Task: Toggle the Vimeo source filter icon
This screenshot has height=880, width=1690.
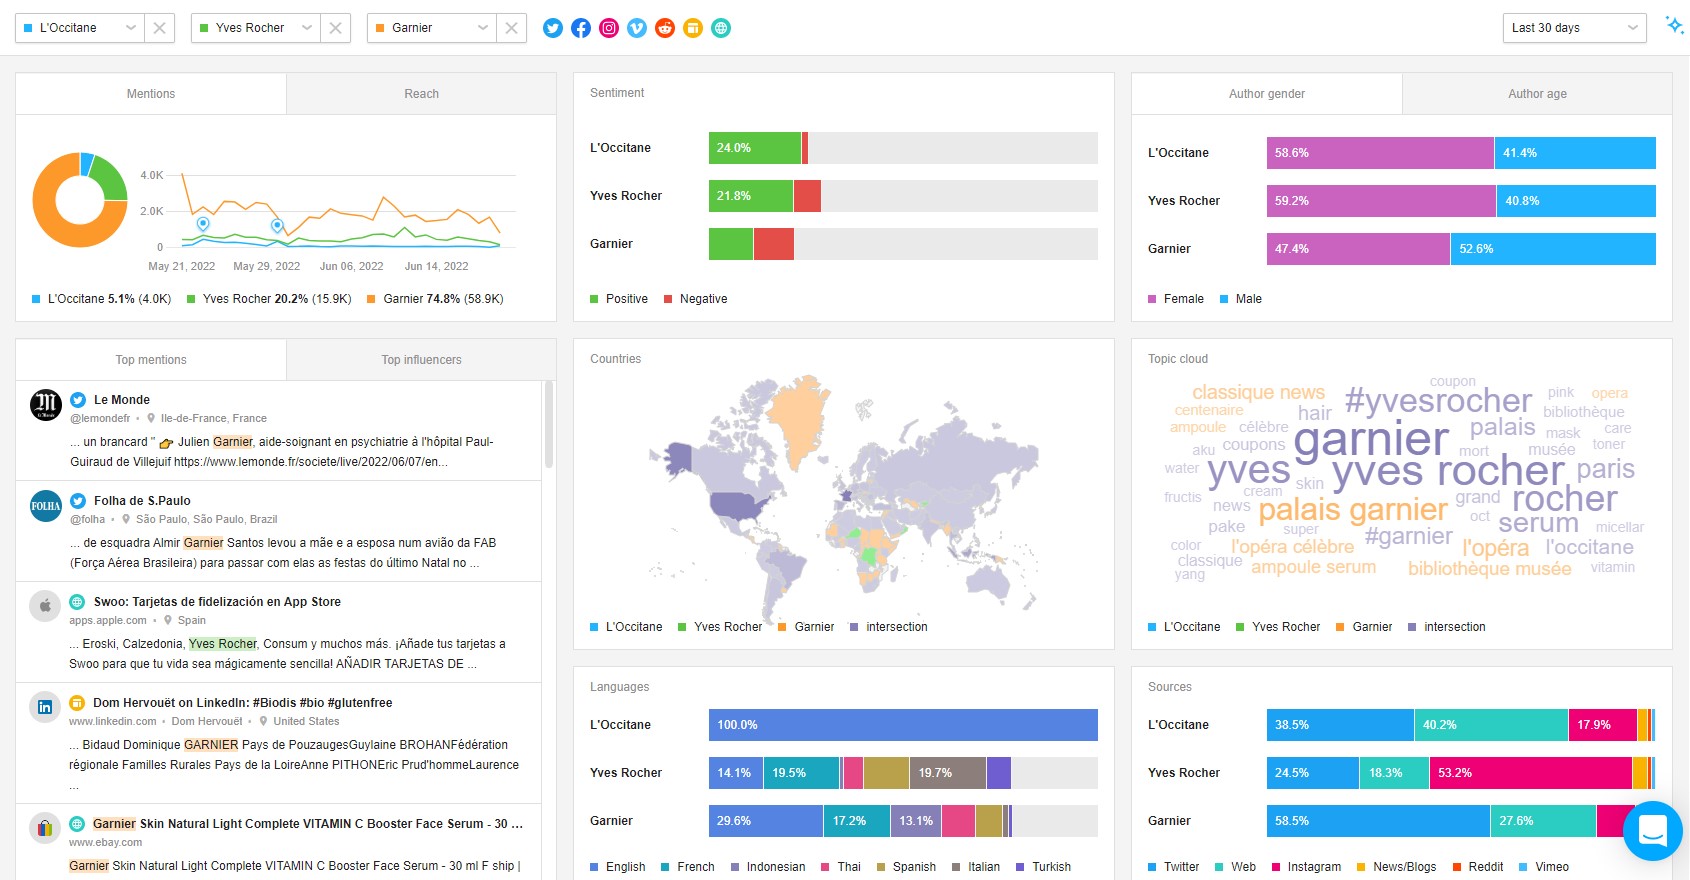Action: (637, 28)
